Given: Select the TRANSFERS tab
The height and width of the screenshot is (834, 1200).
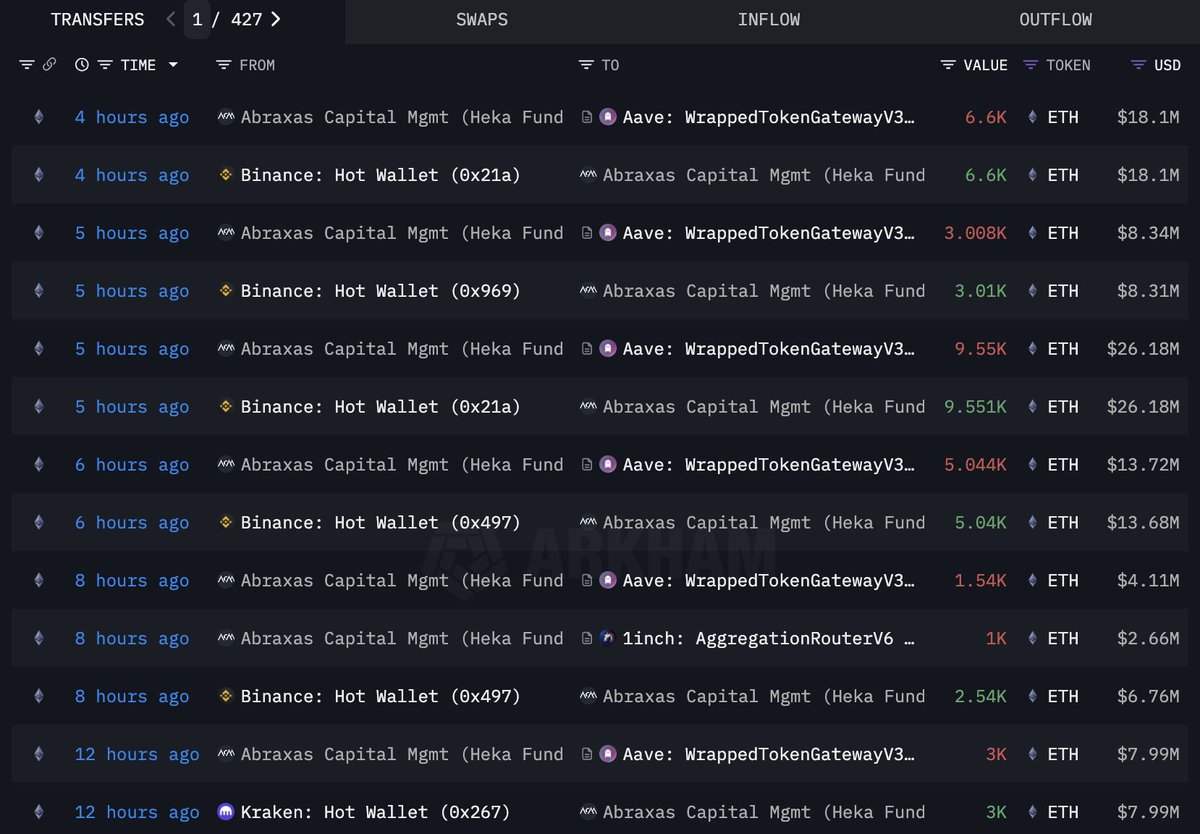Looking at the screenshot, I should click(x=97, y=20).
